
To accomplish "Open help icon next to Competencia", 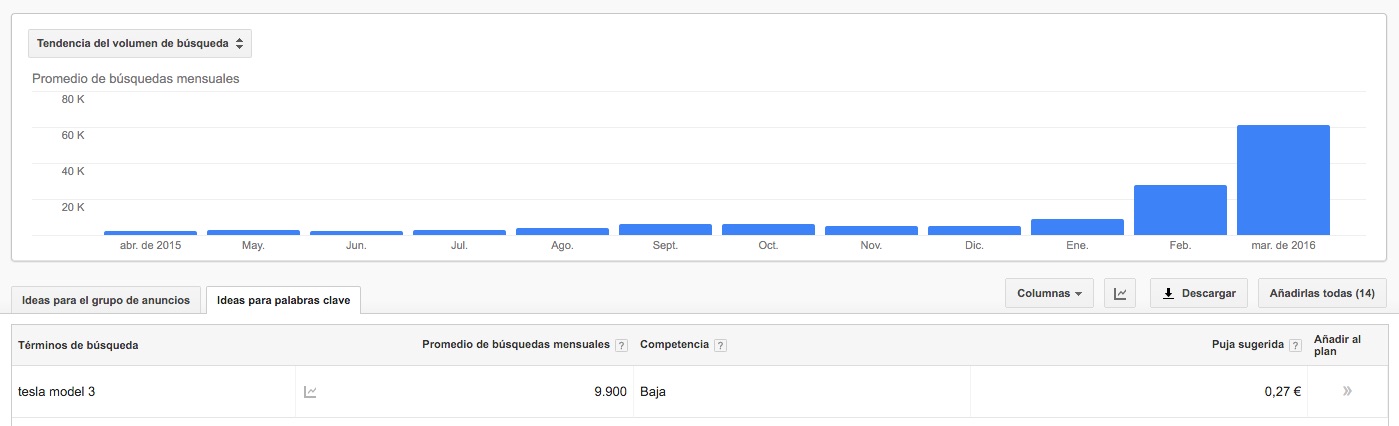I will (x=721, y=345).
